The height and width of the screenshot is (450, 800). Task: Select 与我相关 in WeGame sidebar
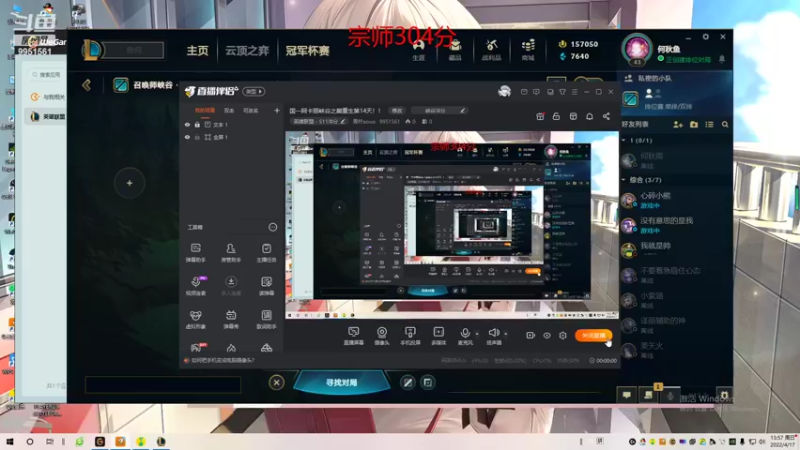click(x=47, y=96)
